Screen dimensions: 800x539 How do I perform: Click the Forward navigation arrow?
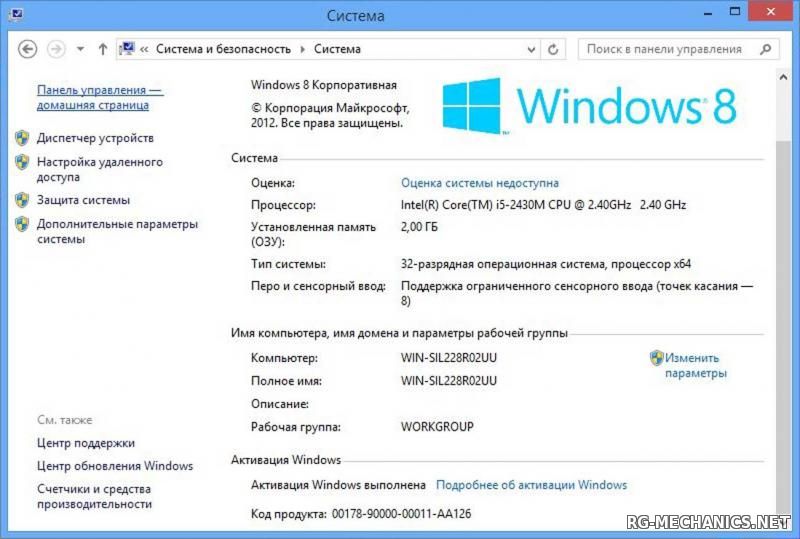coord(56,49)
